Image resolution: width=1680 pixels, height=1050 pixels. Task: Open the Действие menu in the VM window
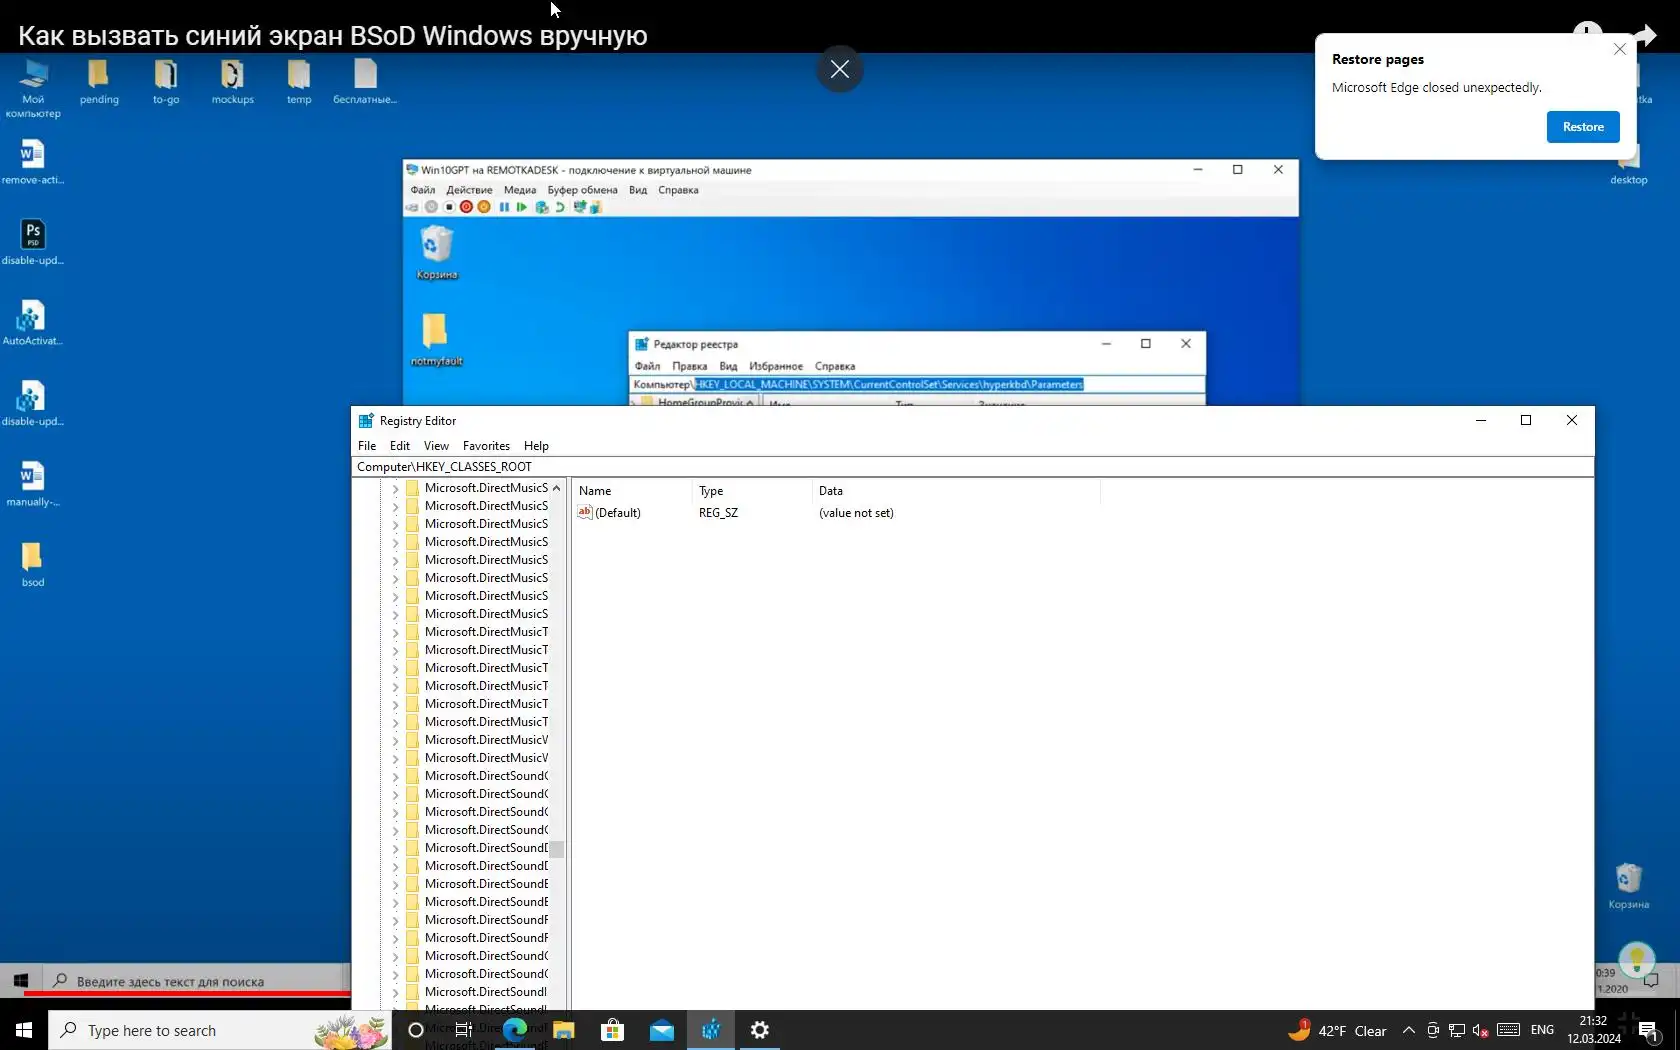(469, 190)
